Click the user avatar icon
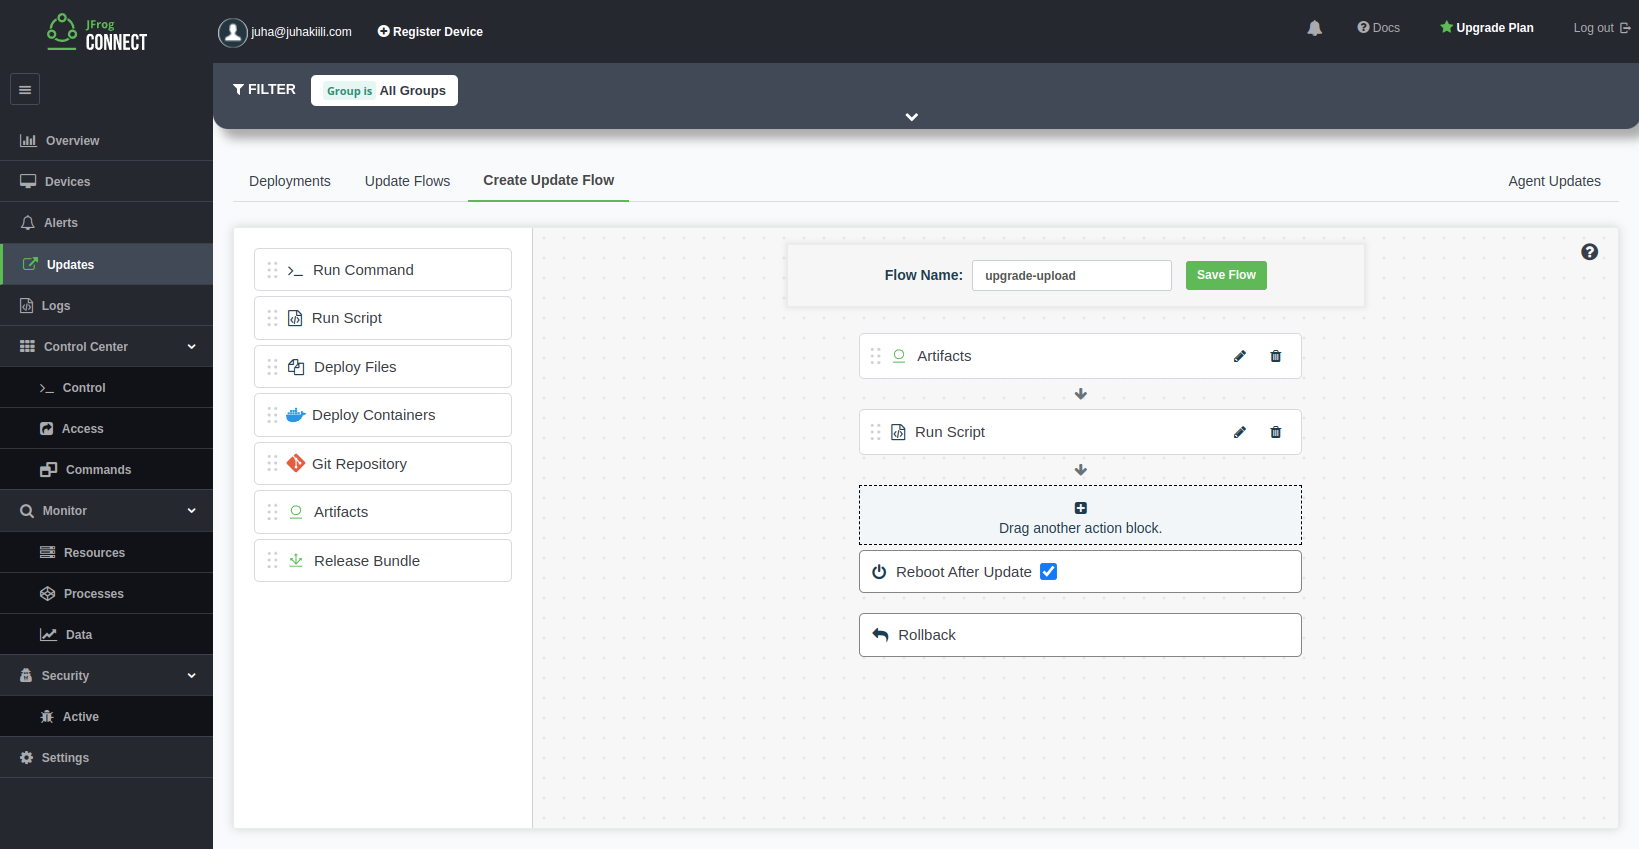 [x=232, y=32]
